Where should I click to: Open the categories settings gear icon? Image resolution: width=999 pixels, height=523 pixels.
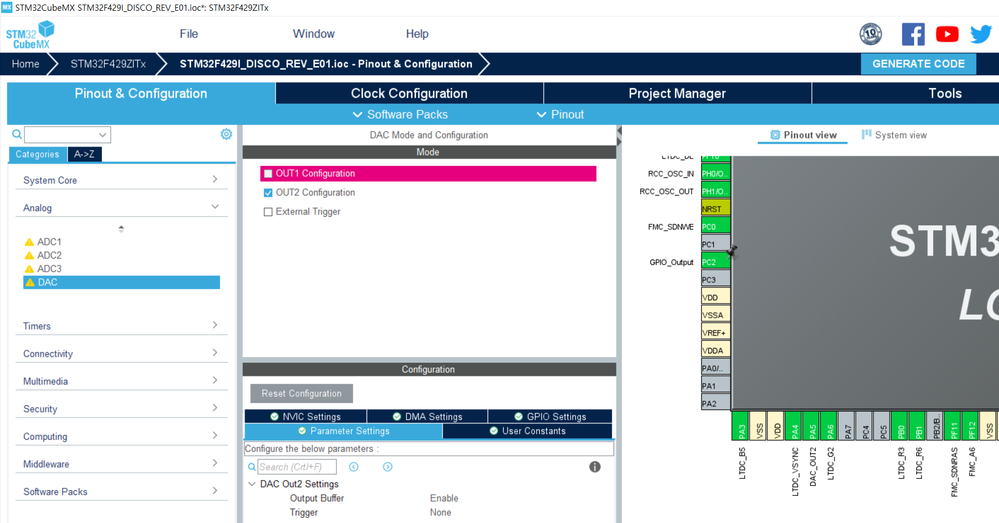[x=226, y=134]
